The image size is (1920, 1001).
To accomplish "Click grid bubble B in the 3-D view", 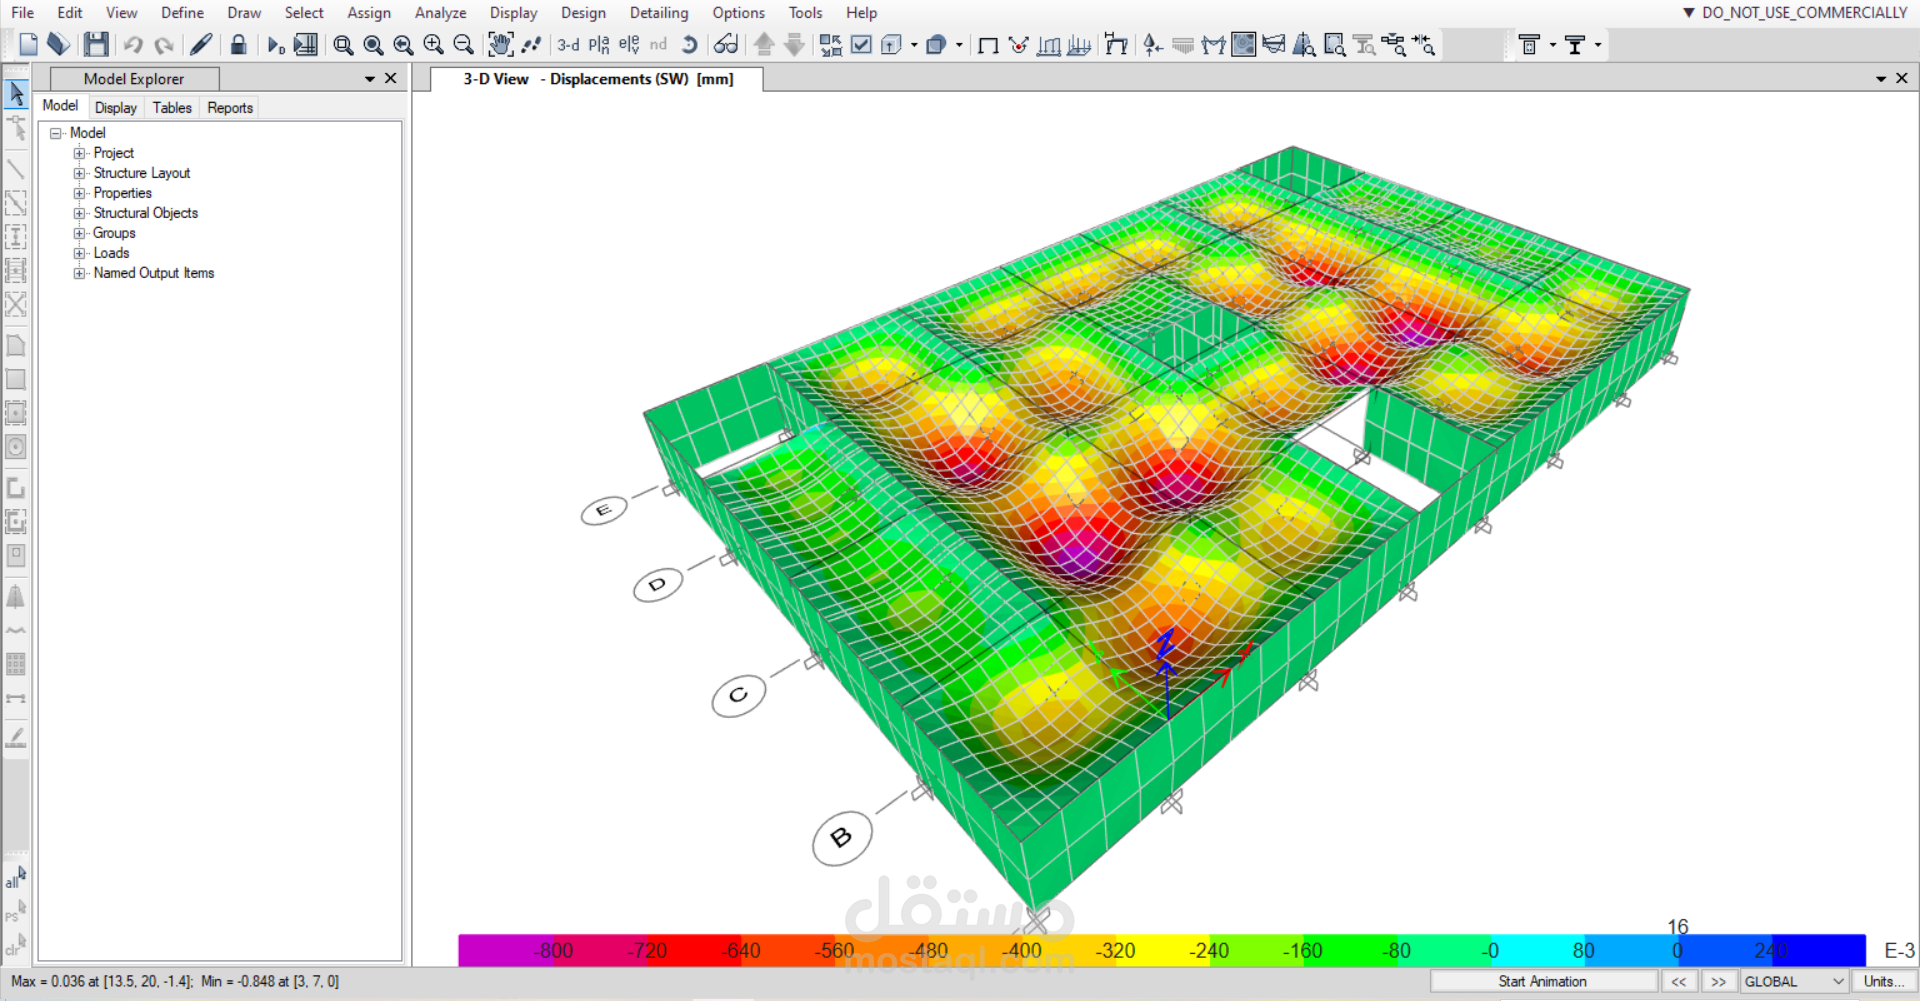I will click(842, 838).
